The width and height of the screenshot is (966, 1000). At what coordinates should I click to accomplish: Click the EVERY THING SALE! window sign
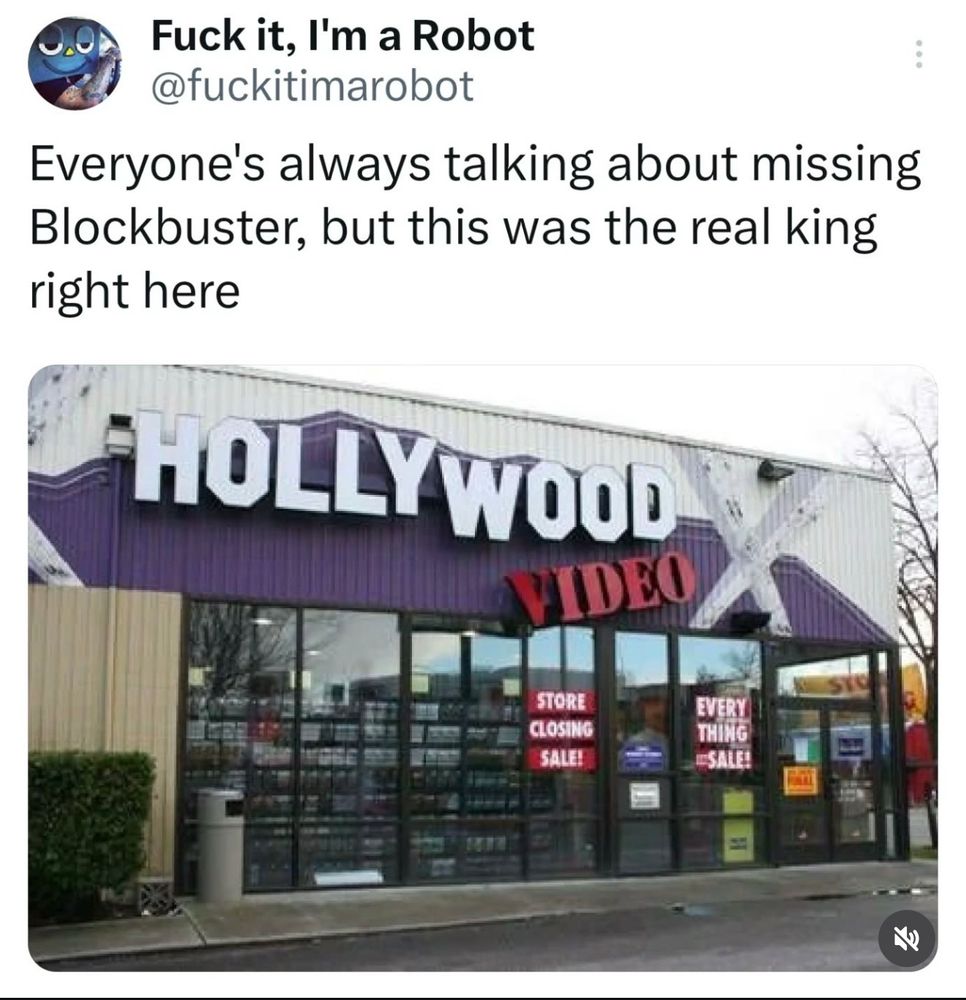click(x=723, y=733)
